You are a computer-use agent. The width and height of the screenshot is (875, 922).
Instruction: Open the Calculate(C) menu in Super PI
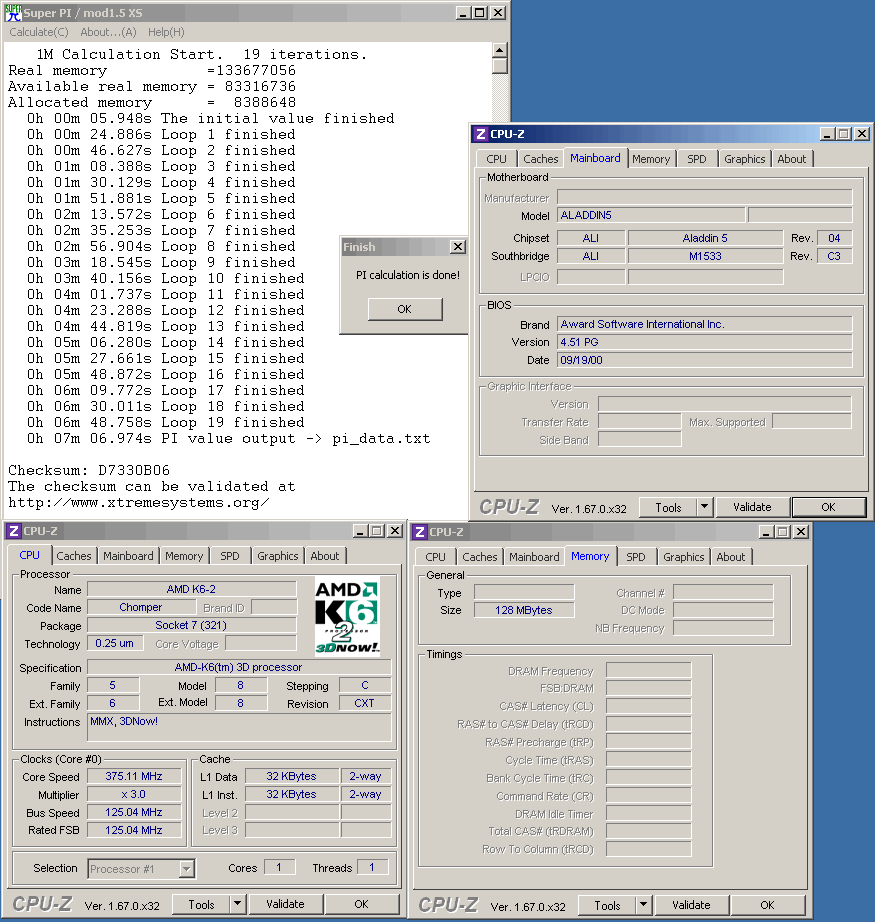[39, 32]
